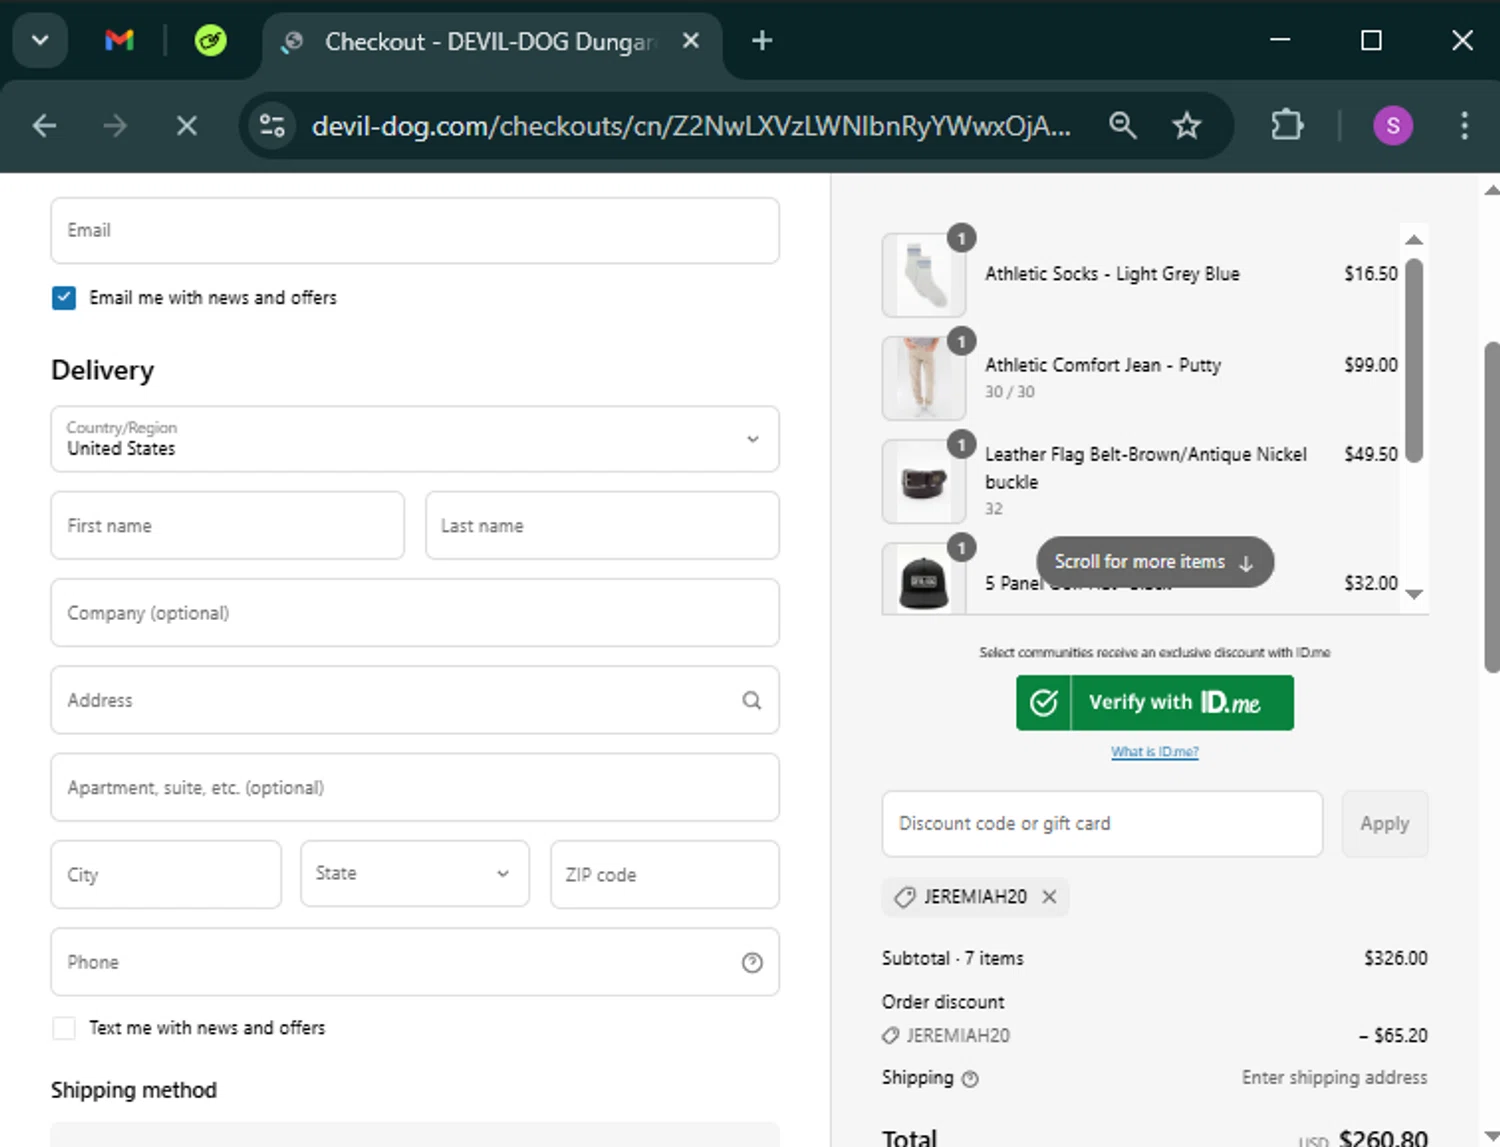Select the Checkout - DEVIL-DOG tab
This screenshot has height=1147, width=1500.
click(490, 41)
